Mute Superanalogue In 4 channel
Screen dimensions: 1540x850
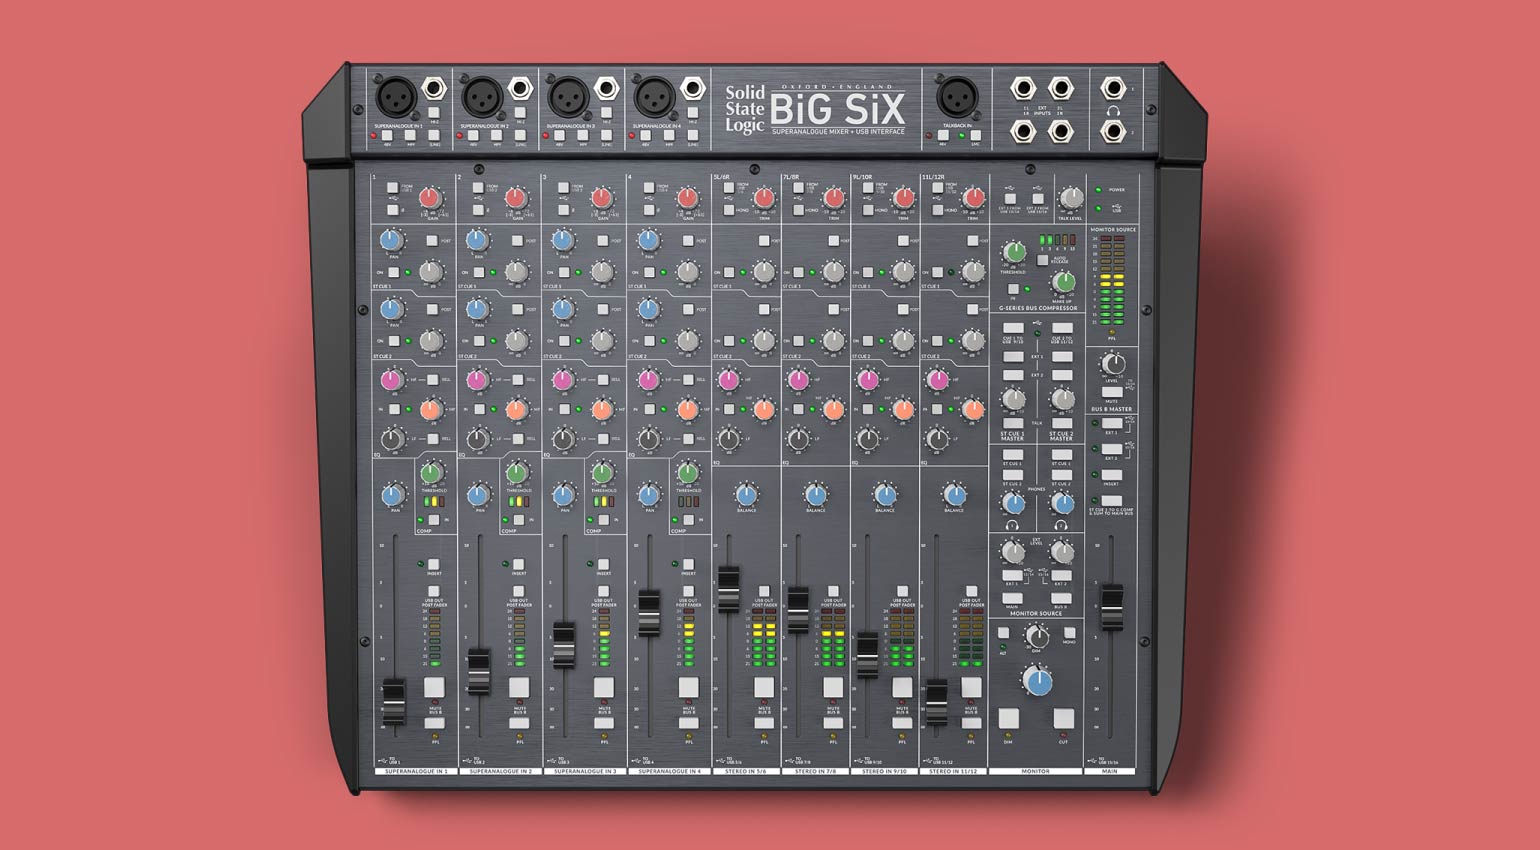point(688,687)
